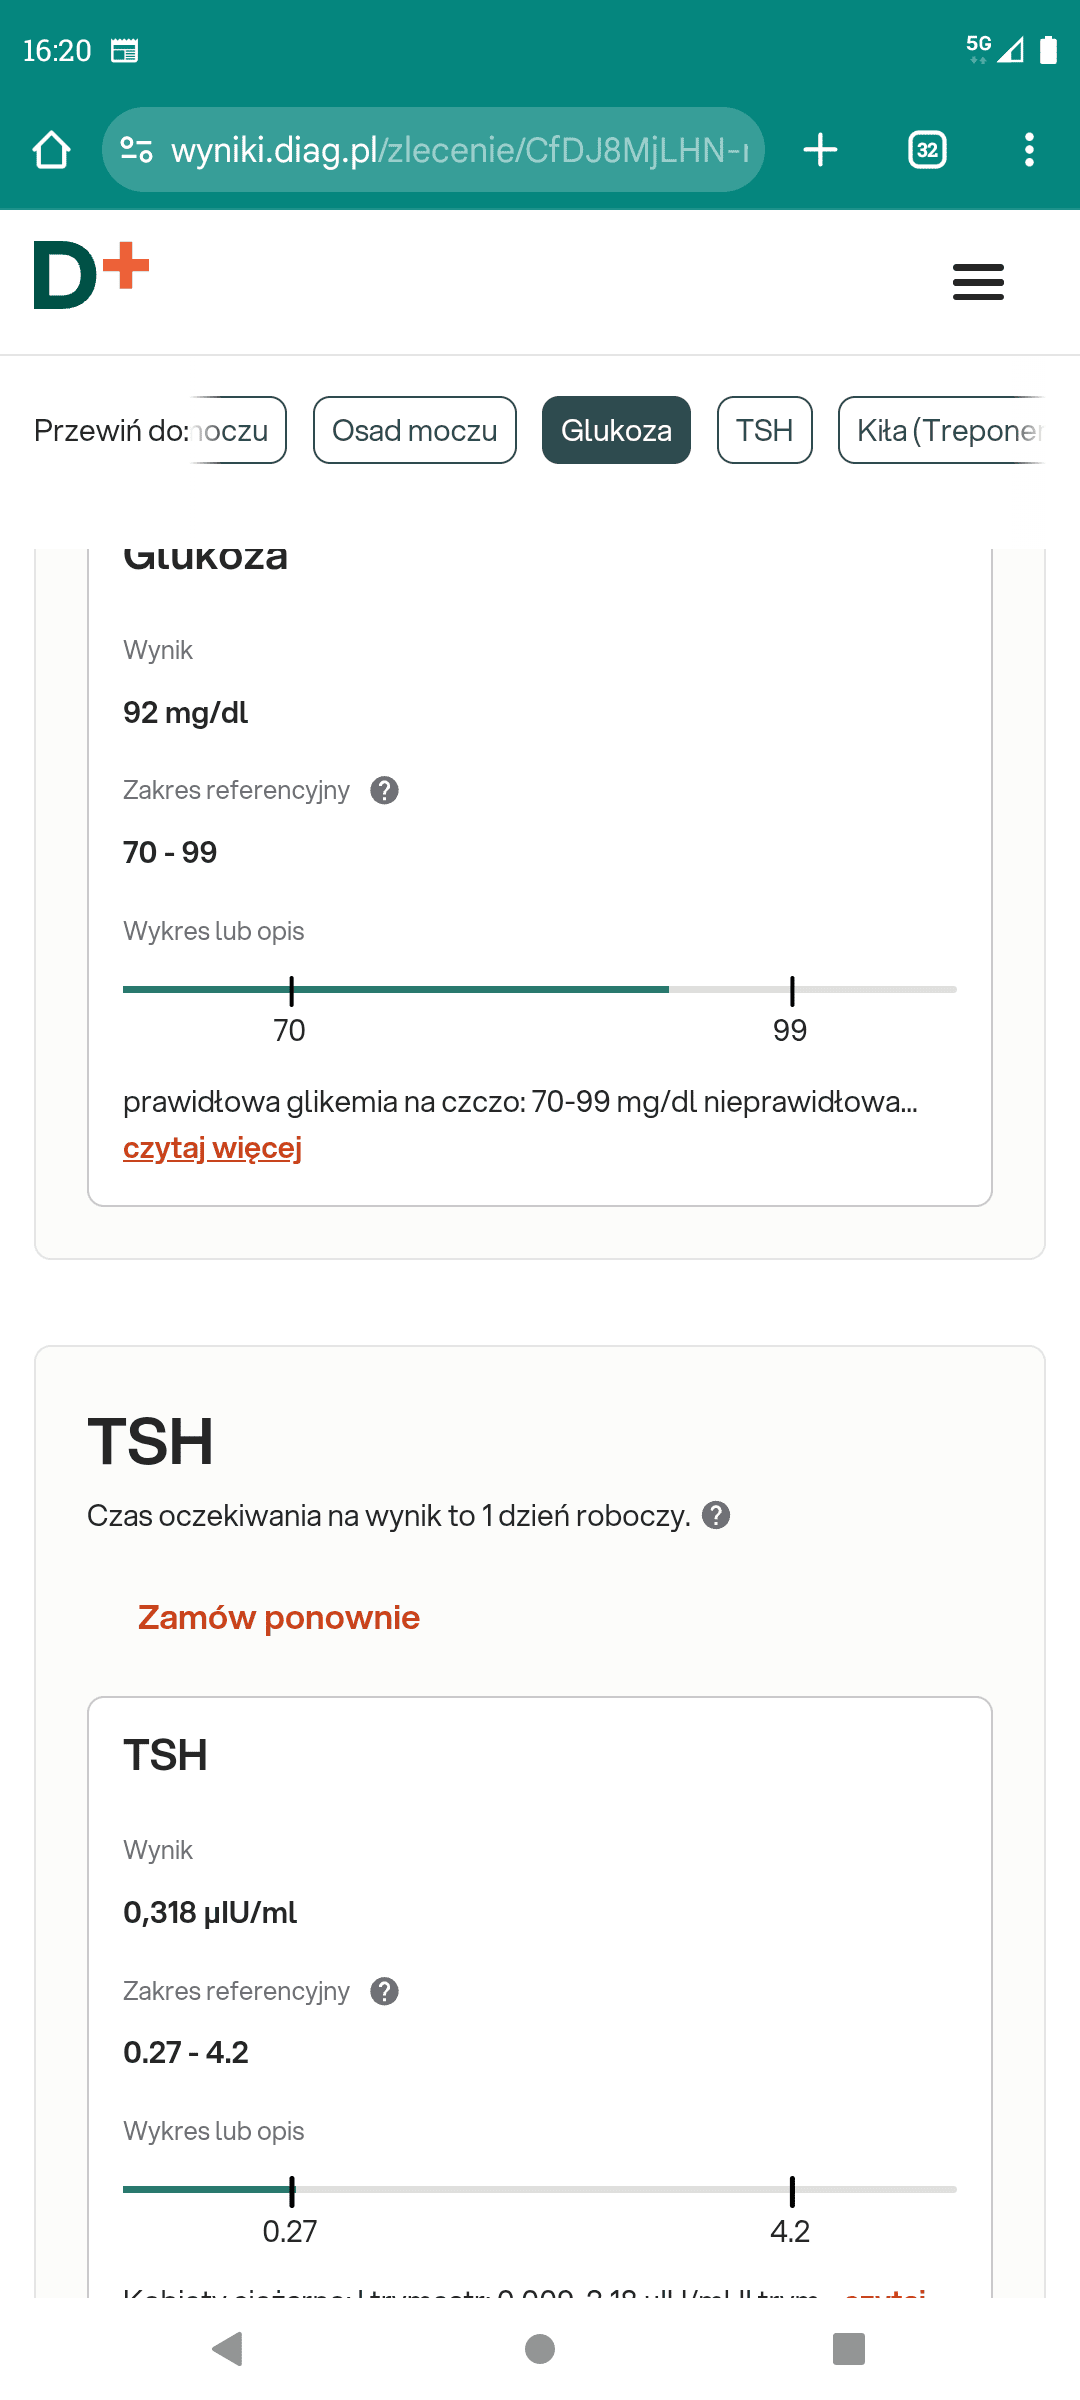Show the 32 open tabs switcher
This screenshot has height=2400, width=1080.
[x=927, y=150]
